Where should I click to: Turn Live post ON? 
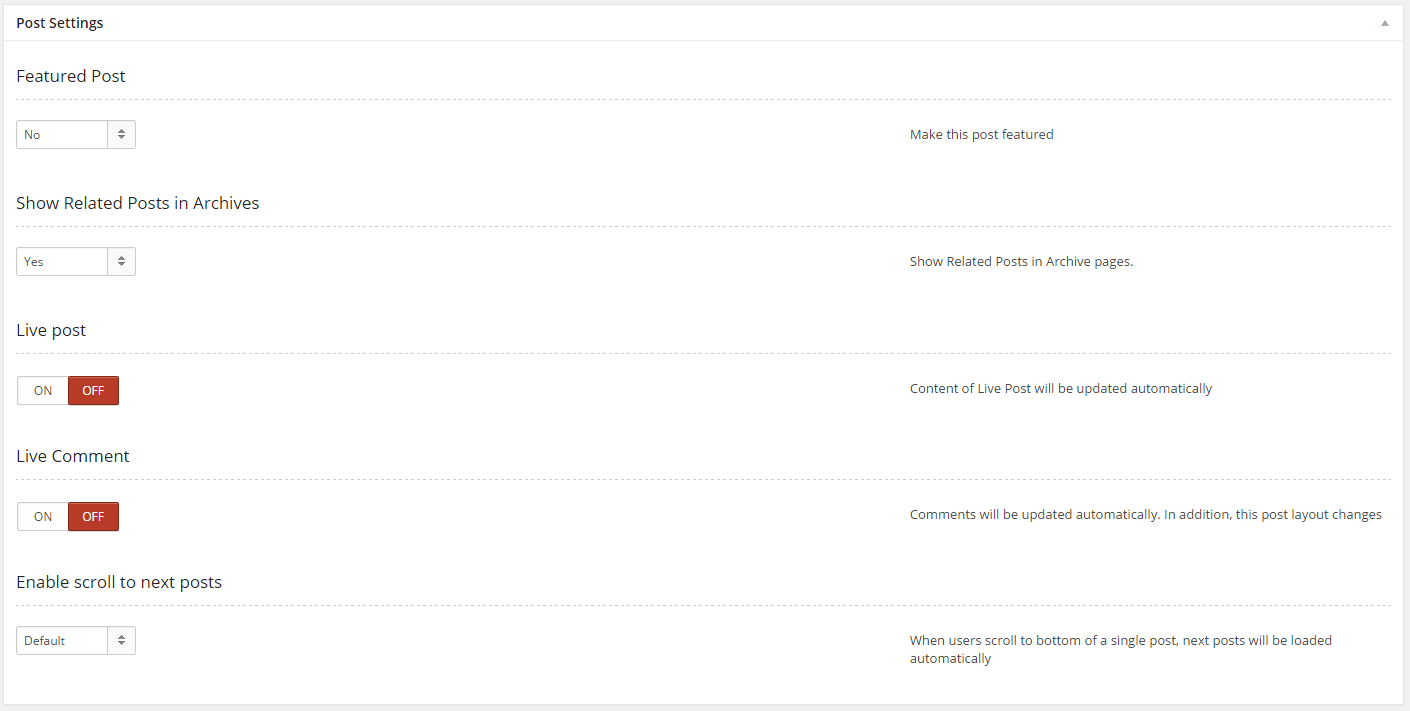point(43,391)
